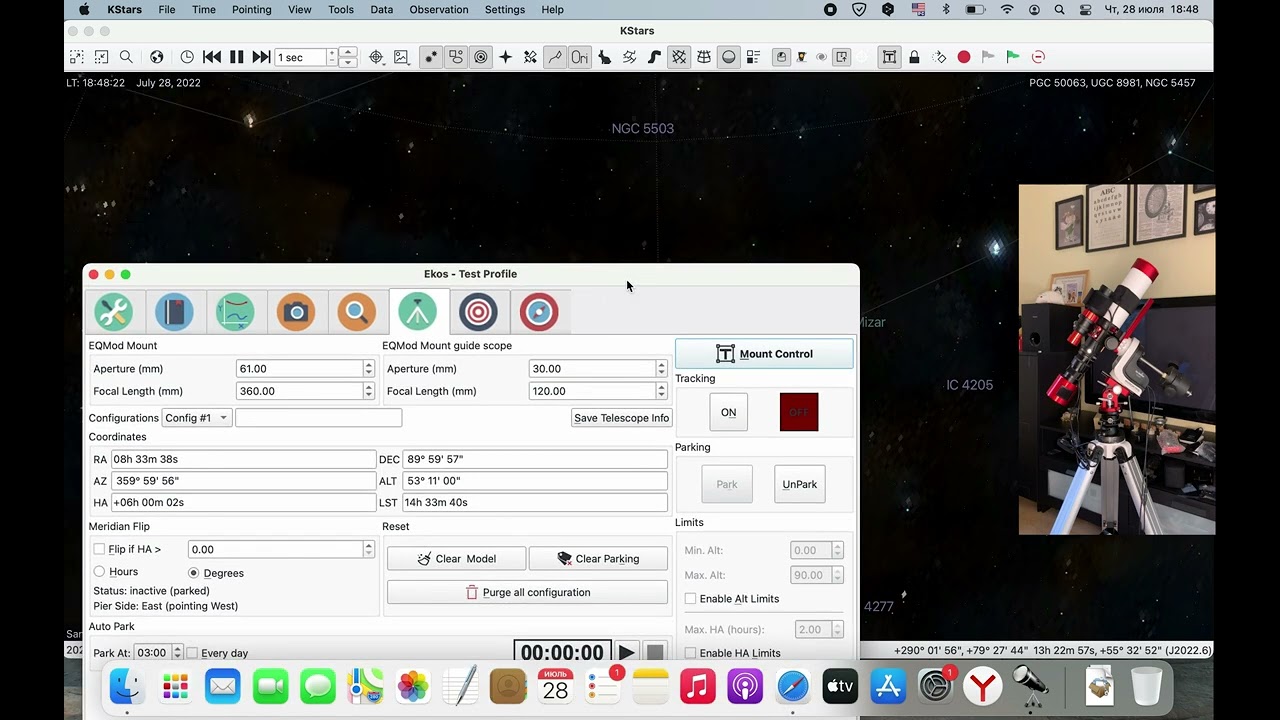Viewport: 1280px width, 720px height.
Task: Click the set time clock icon
Action: (x=187, y=57)
